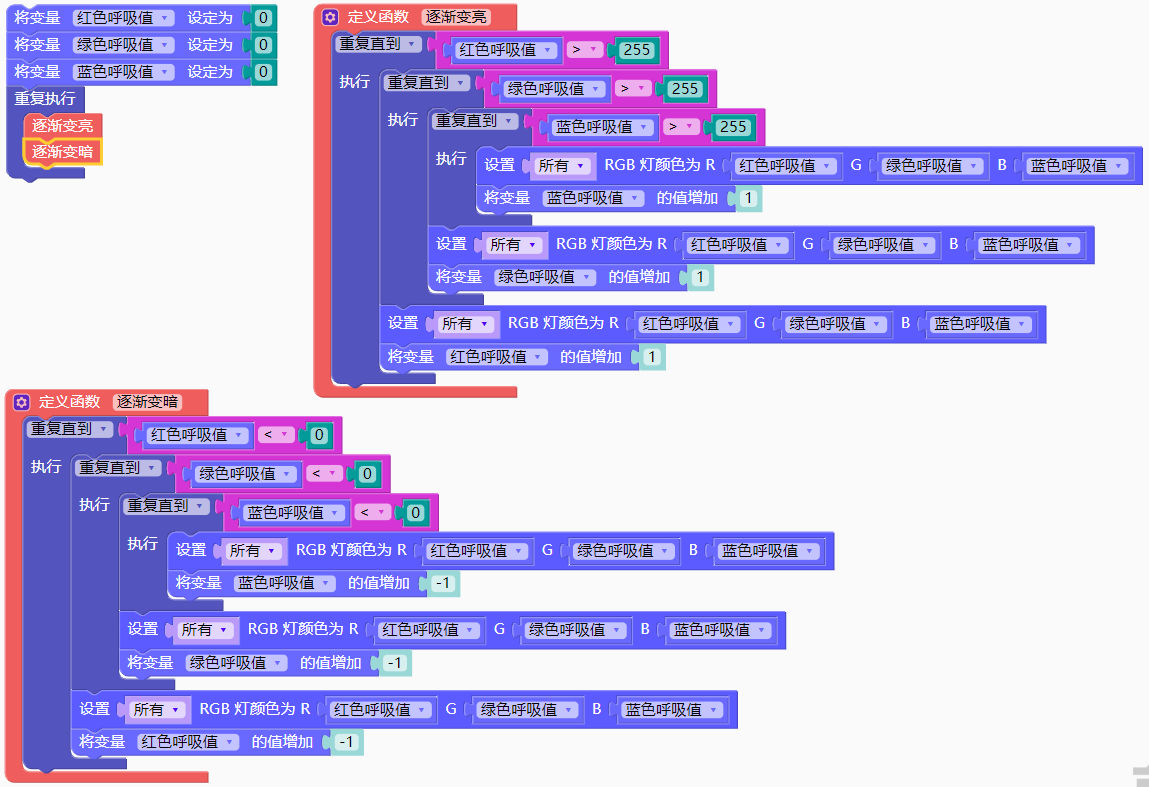Select the 逐渐变亮 call block inside 重复执行
1149x787 pixels.
62,125
